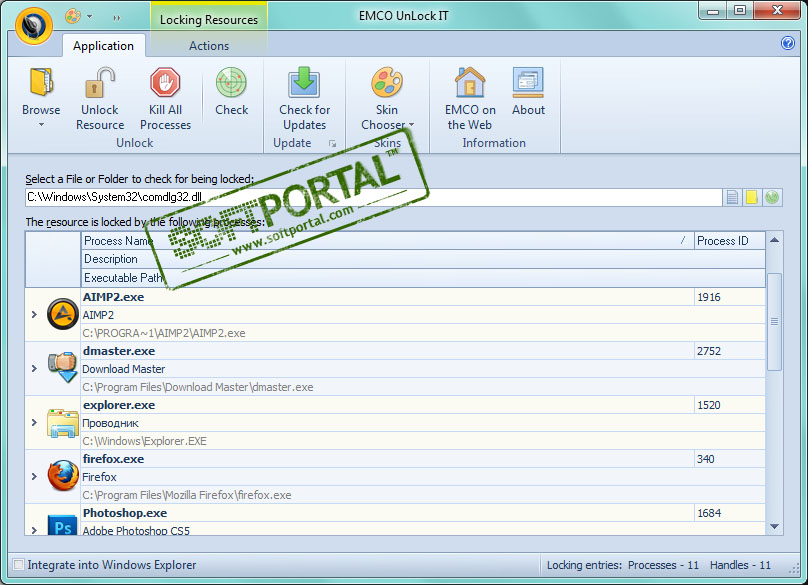Click the file path input field
The height and width of the screenshot is (585, 808).
click(x=370, y=197)
